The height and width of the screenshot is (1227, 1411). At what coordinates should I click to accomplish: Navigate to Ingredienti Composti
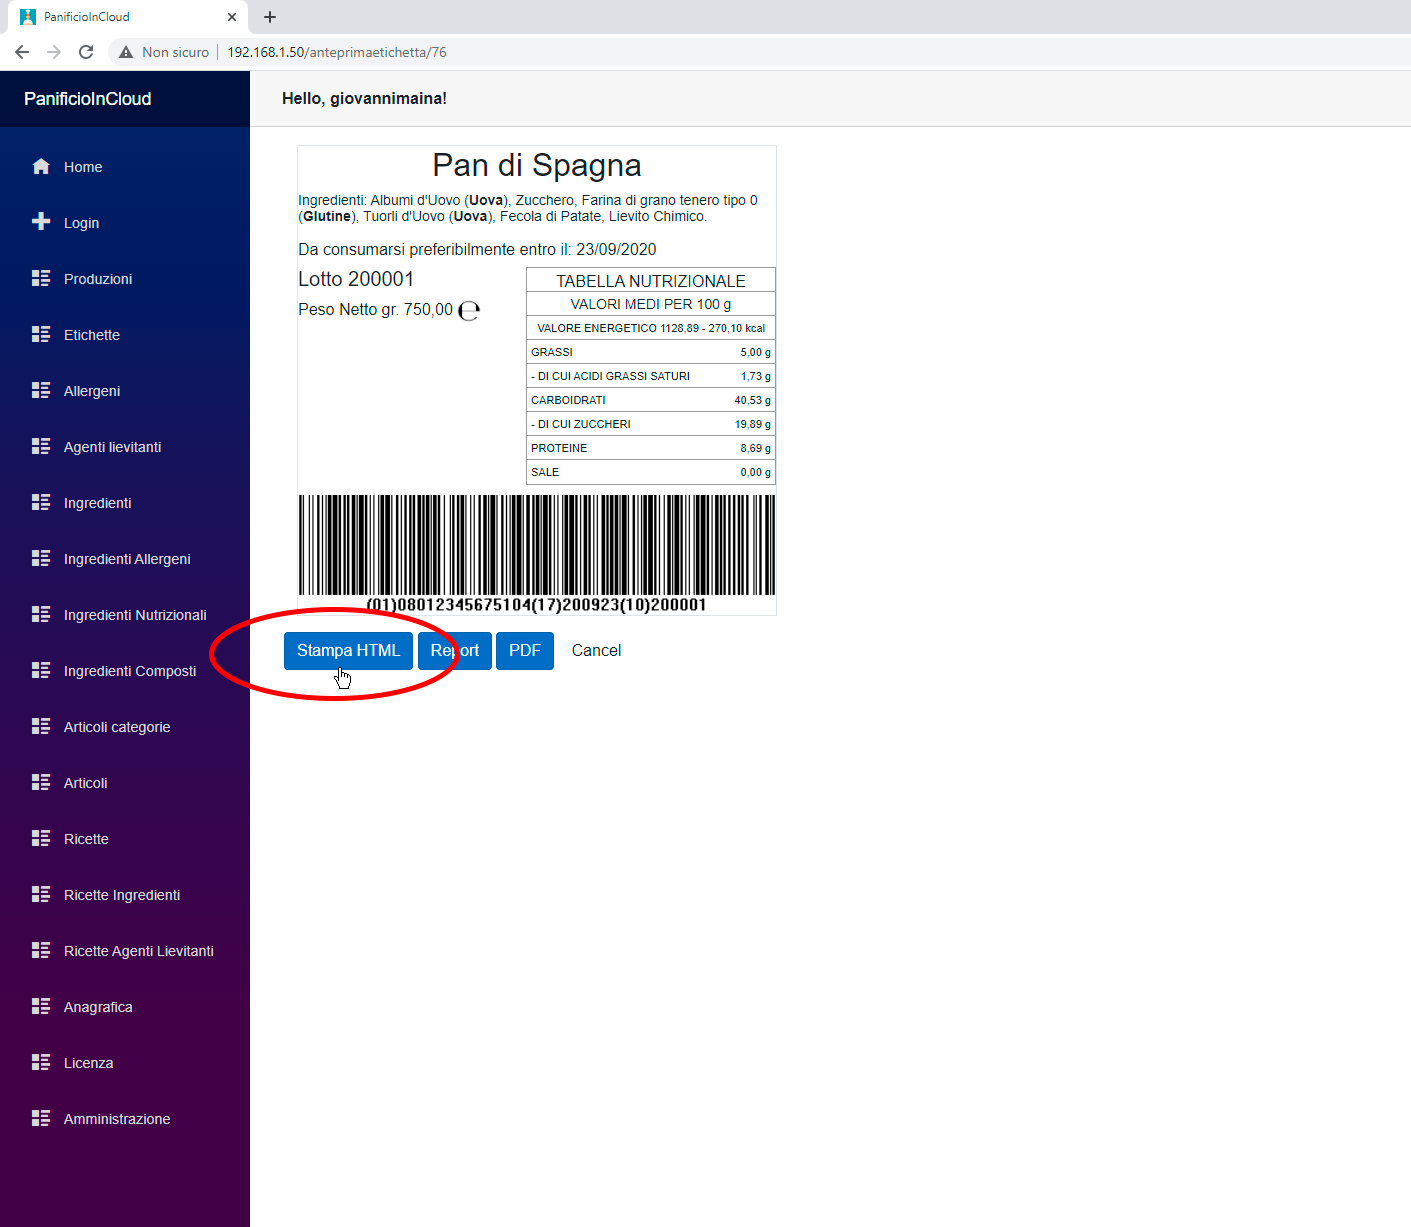click(130, 671)
